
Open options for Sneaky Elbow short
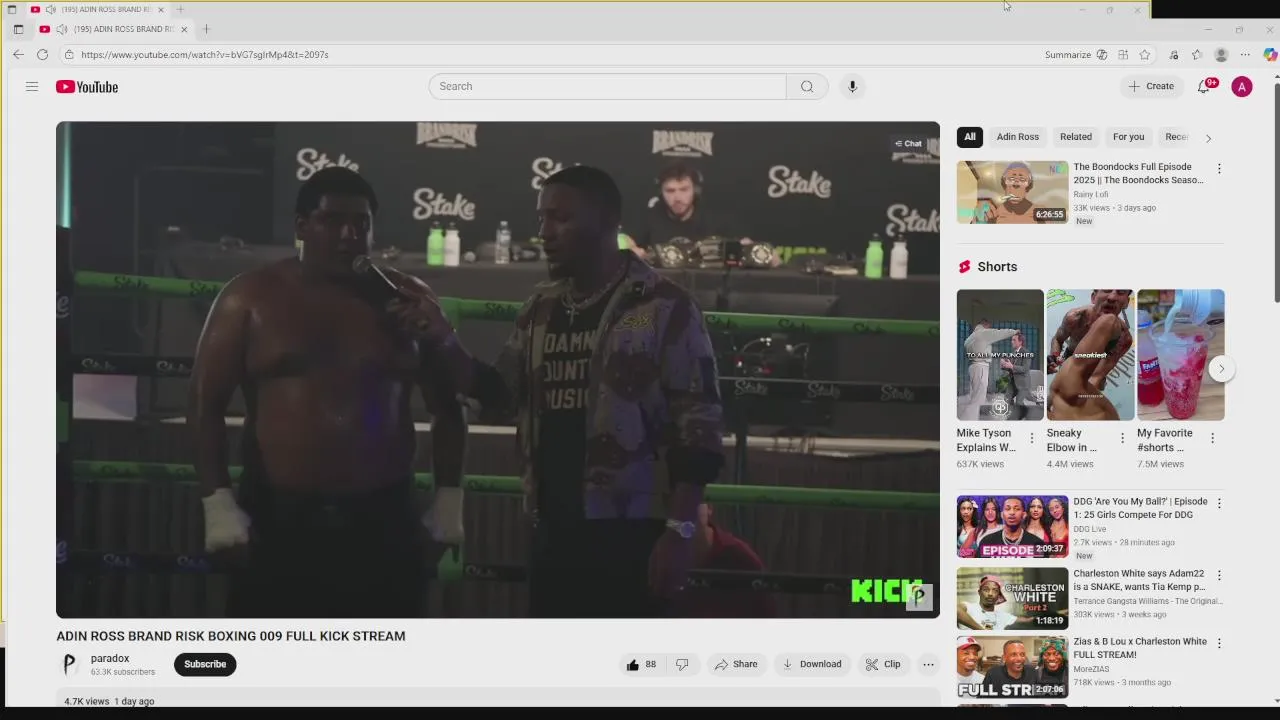(x=1122, y=438)
